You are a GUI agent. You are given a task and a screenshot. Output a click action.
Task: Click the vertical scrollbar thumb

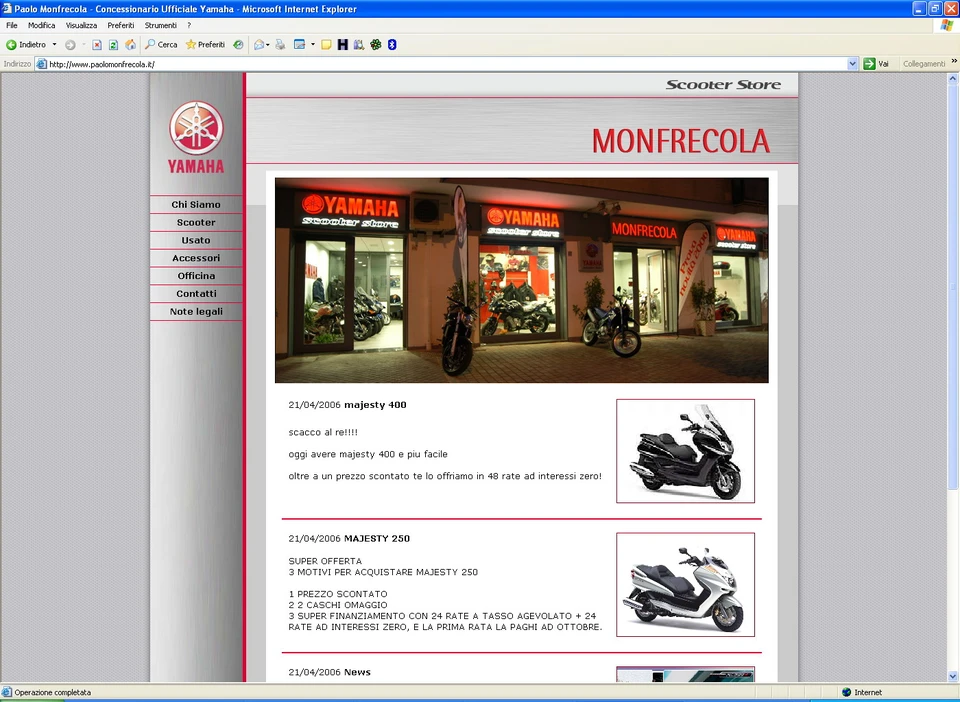953,286
